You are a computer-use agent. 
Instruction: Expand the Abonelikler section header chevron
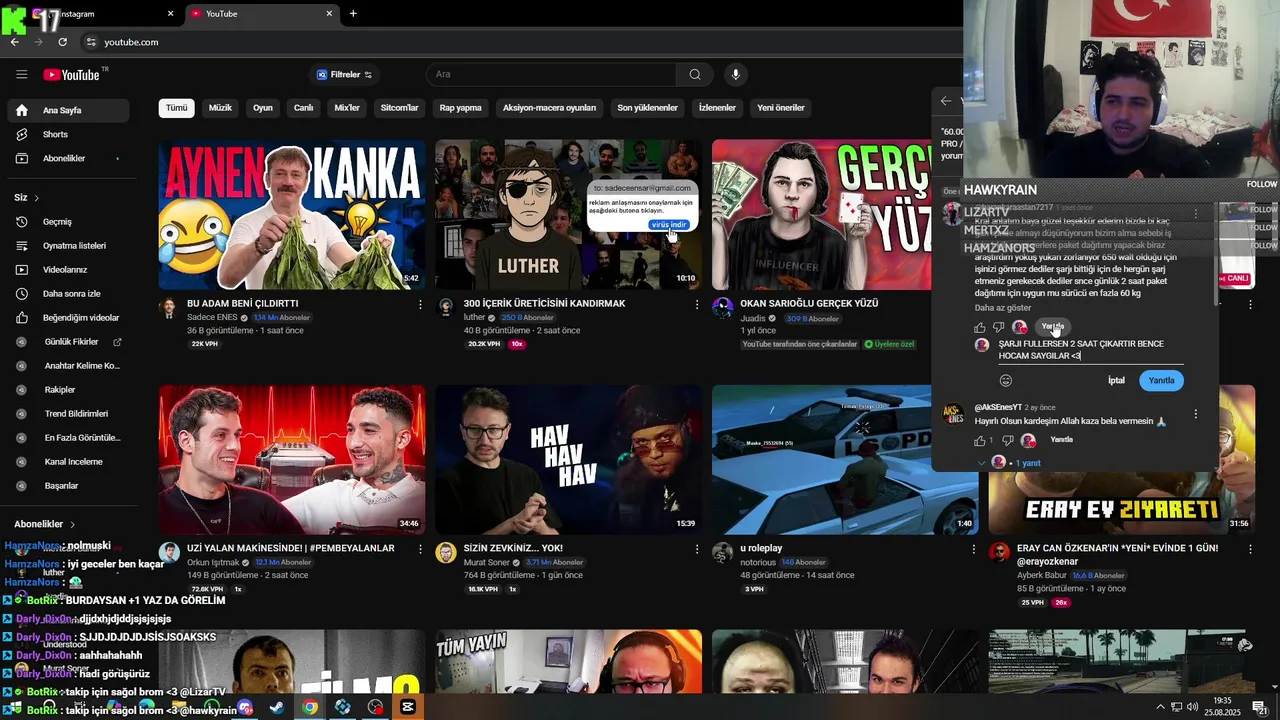72,524
